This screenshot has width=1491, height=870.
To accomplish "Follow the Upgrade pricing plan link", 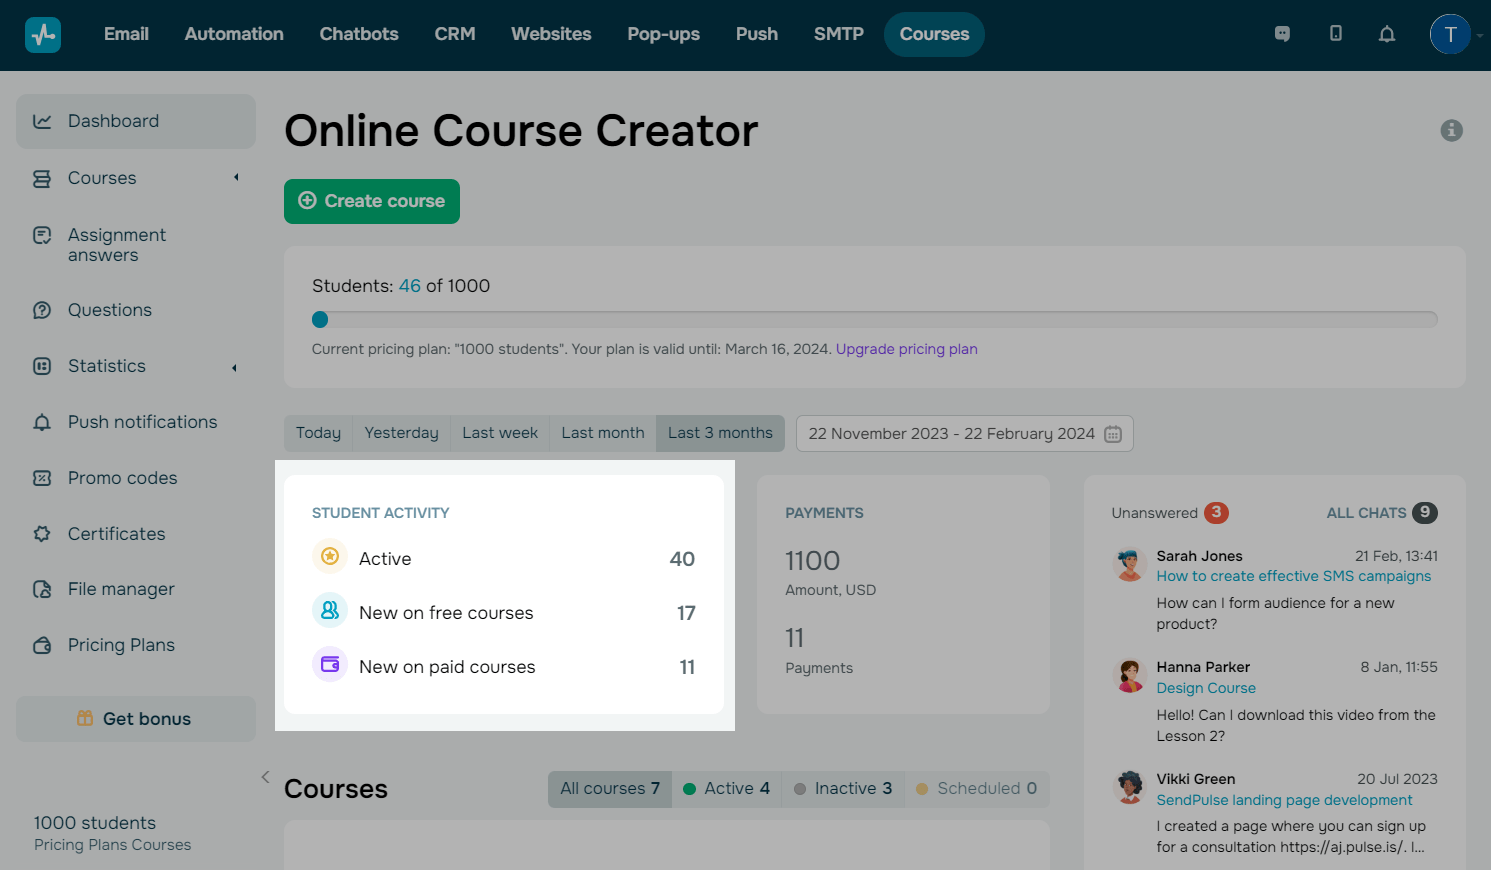I will point(906,349).
